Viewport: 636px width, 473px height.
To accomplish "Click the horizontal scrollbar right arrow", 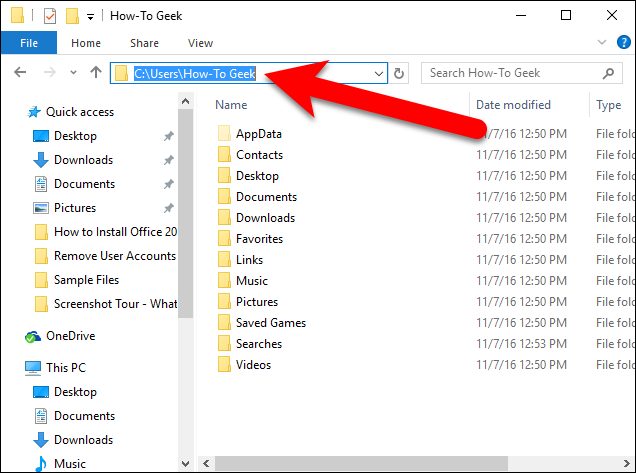I will [x=627, y=463].
